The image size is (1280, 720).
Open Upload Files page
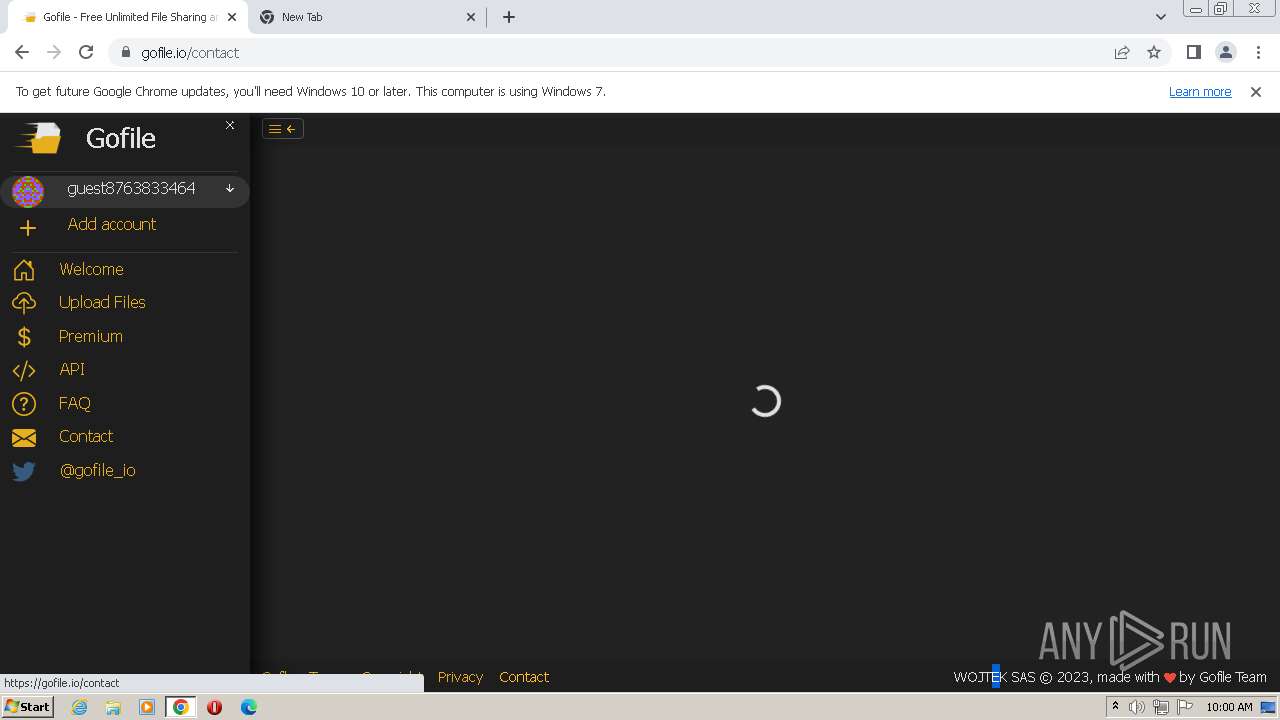[x=102, y=302]
